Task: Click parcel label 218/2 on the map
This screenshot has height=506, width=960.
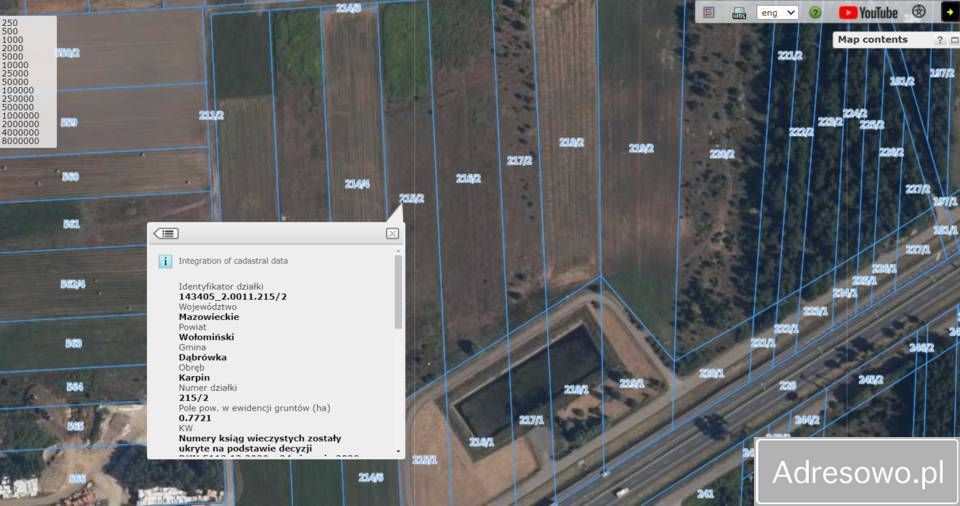Action: (571, 142)
